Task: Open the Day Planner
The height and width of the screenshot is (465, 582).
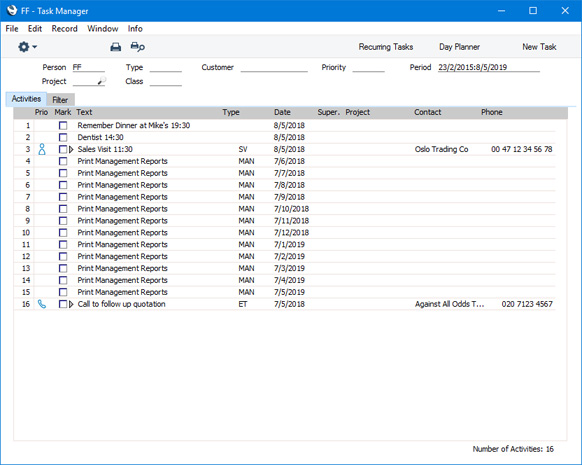Action: 459,47
